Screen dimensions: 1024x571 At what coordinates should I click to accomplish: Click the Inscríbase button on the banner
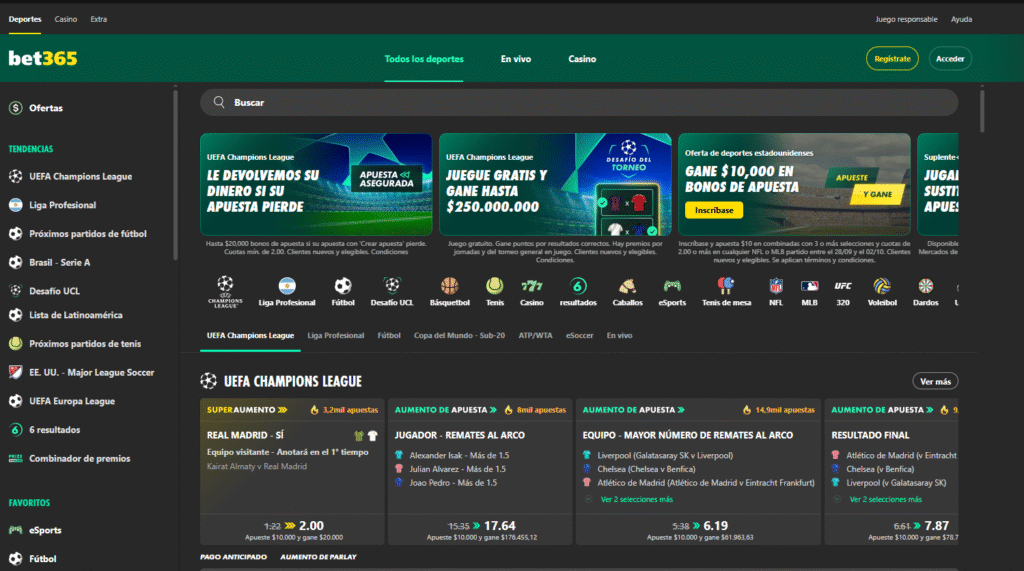[714, 210]
